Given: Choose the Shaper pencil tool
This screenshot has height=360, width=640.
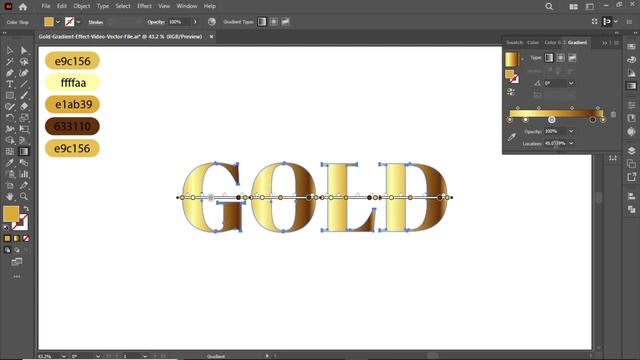Looking at the screenshot, I should coord(10,107).
